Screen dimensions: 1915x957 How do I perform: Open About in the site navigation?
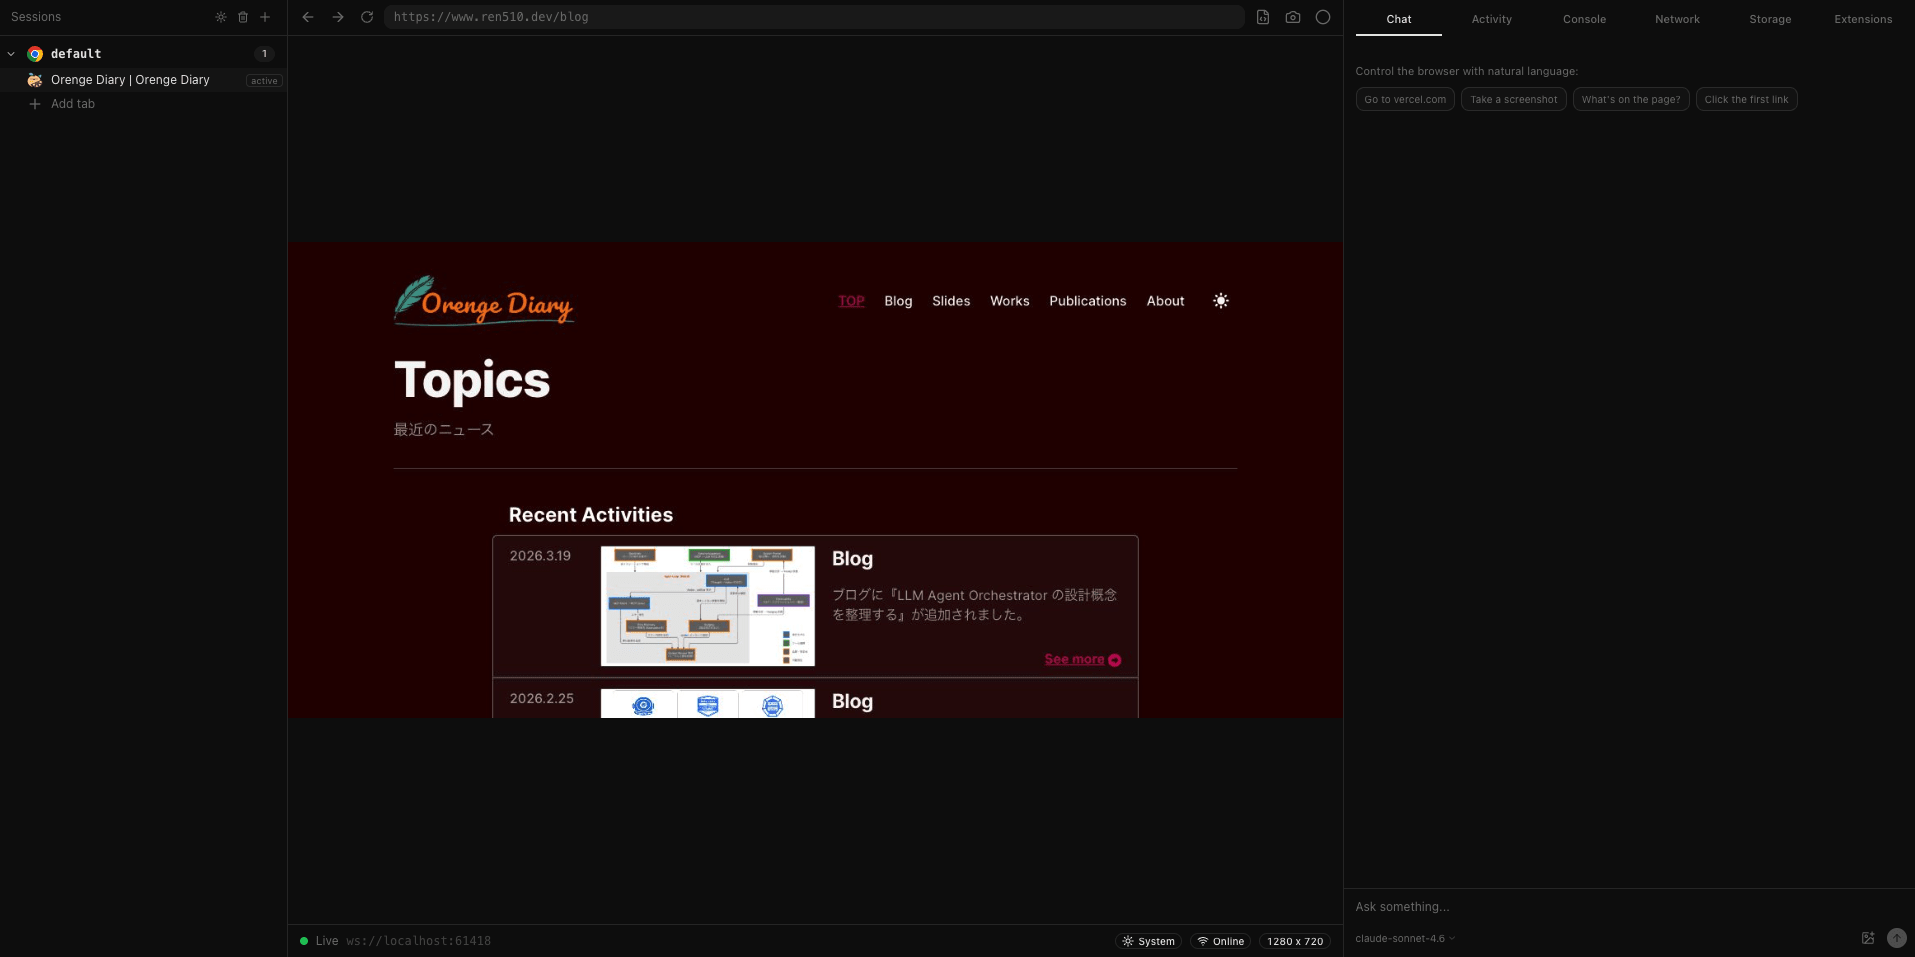click(1165, 301)
